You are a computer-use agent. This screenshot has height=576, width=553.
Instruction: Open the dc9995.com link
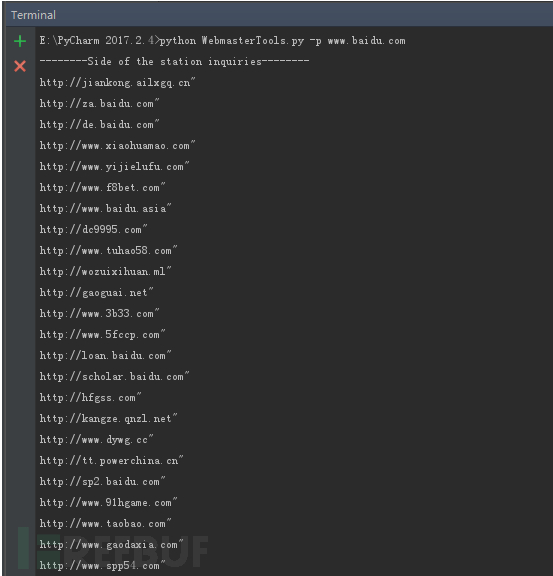[x=93, y=230]
